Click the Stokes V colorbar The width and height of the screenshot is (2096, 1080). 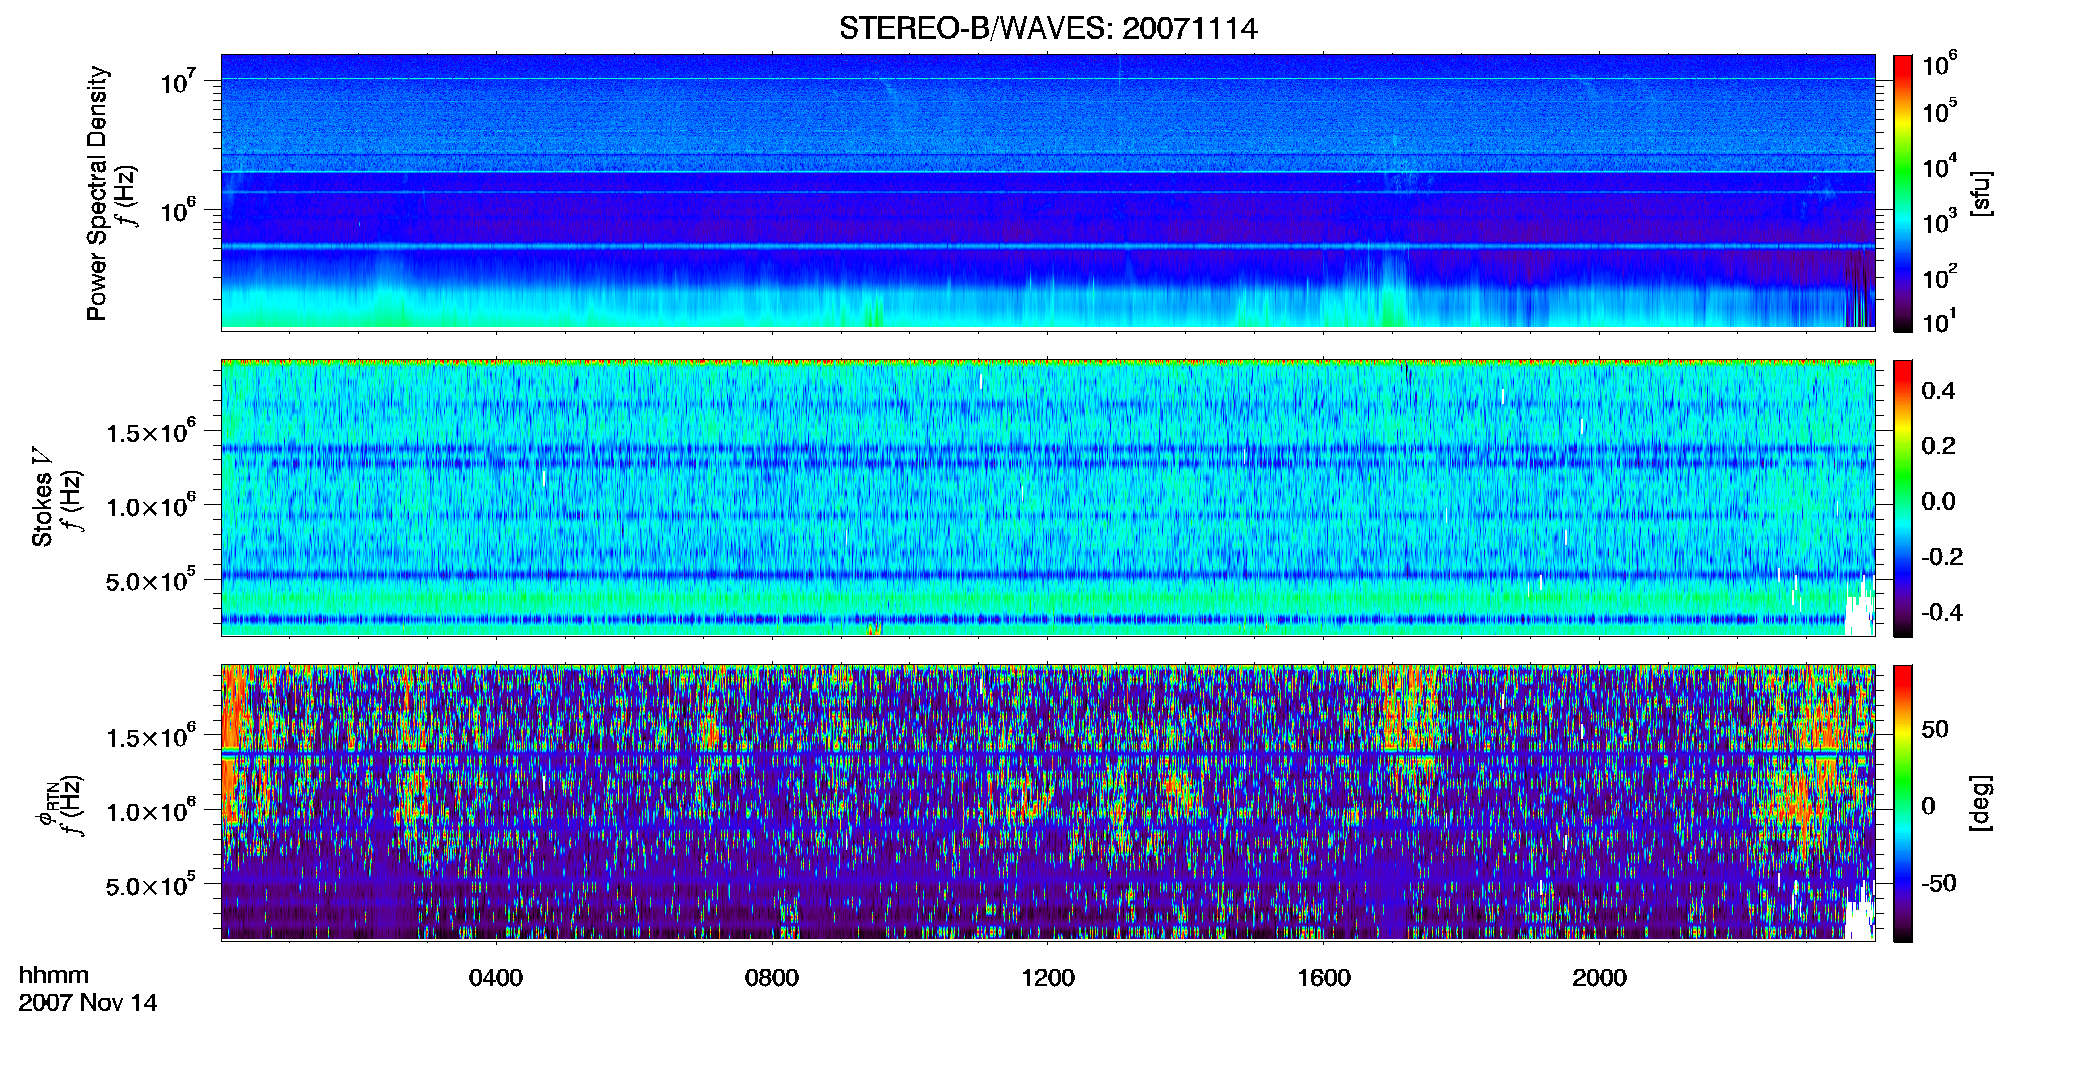1903,498
